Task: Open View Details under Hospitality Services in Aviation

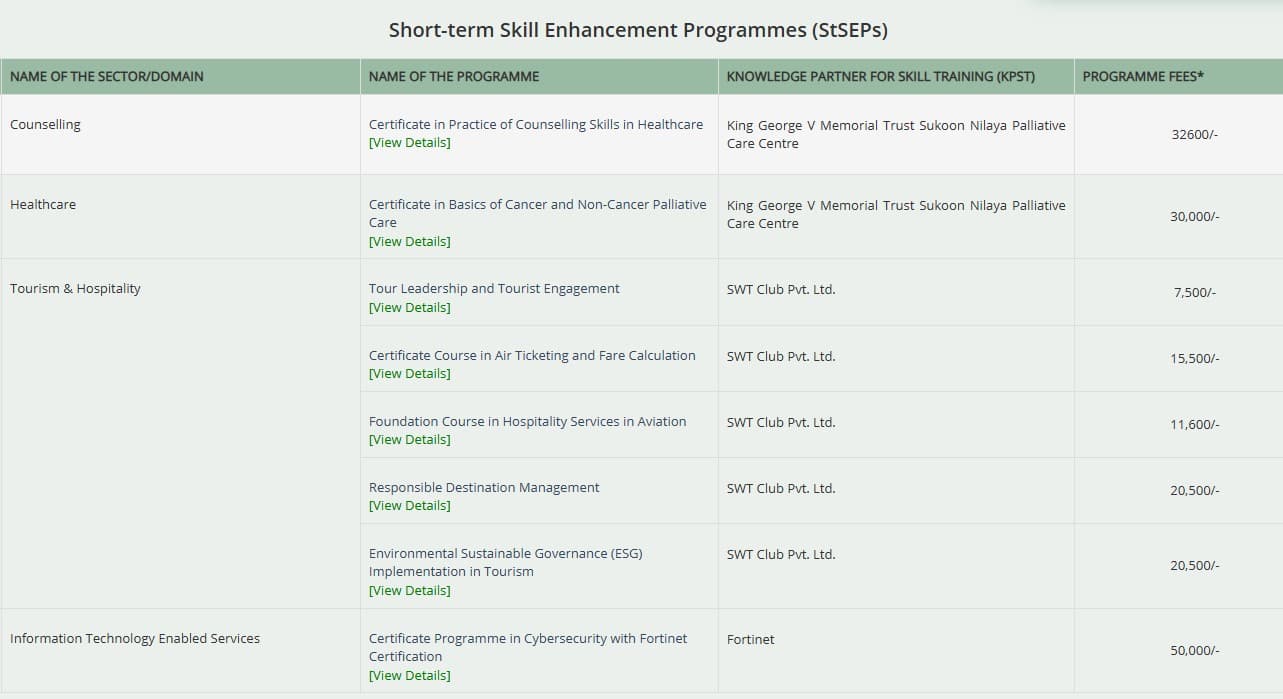Action: pos(409,440)
